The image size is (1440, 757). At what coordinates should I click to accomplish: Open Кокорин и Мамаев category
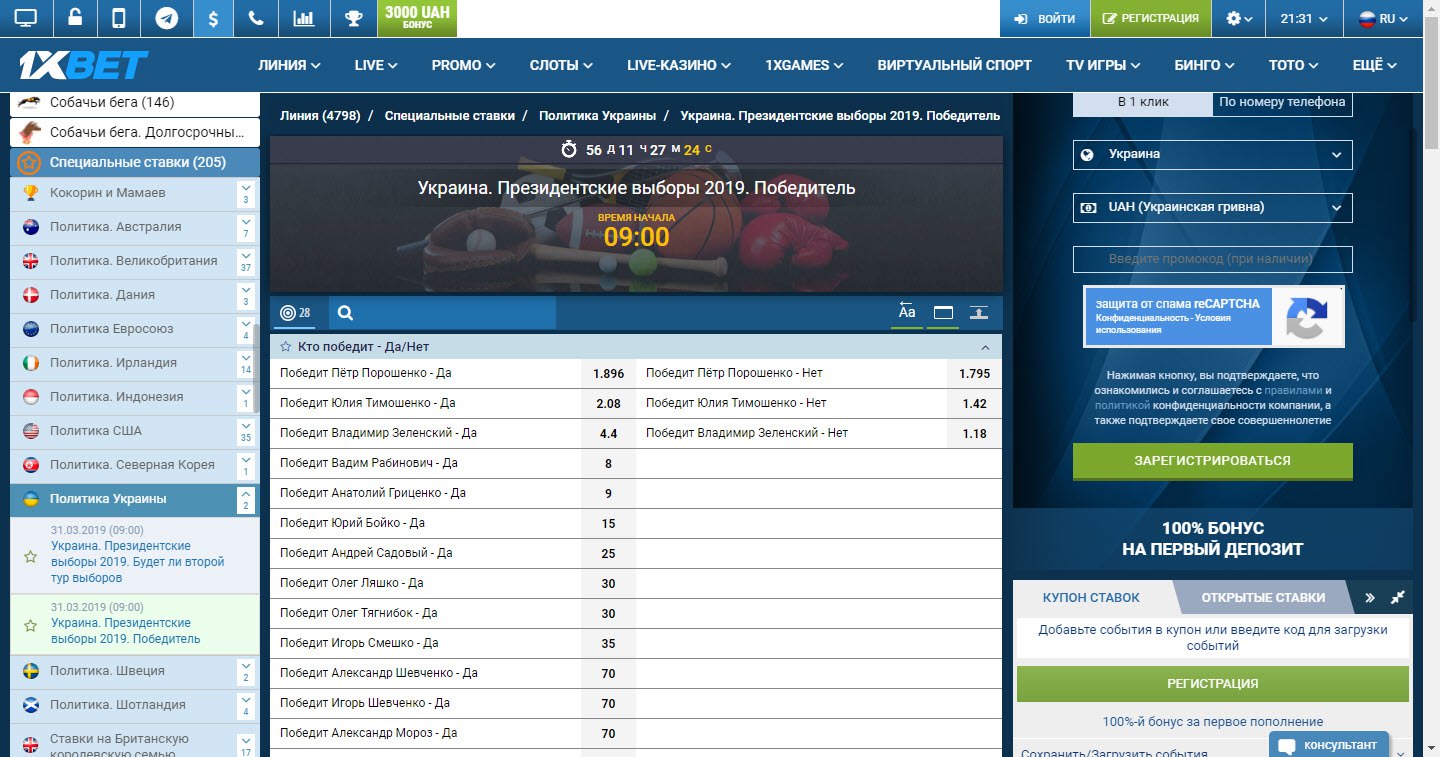coord(107,192)
